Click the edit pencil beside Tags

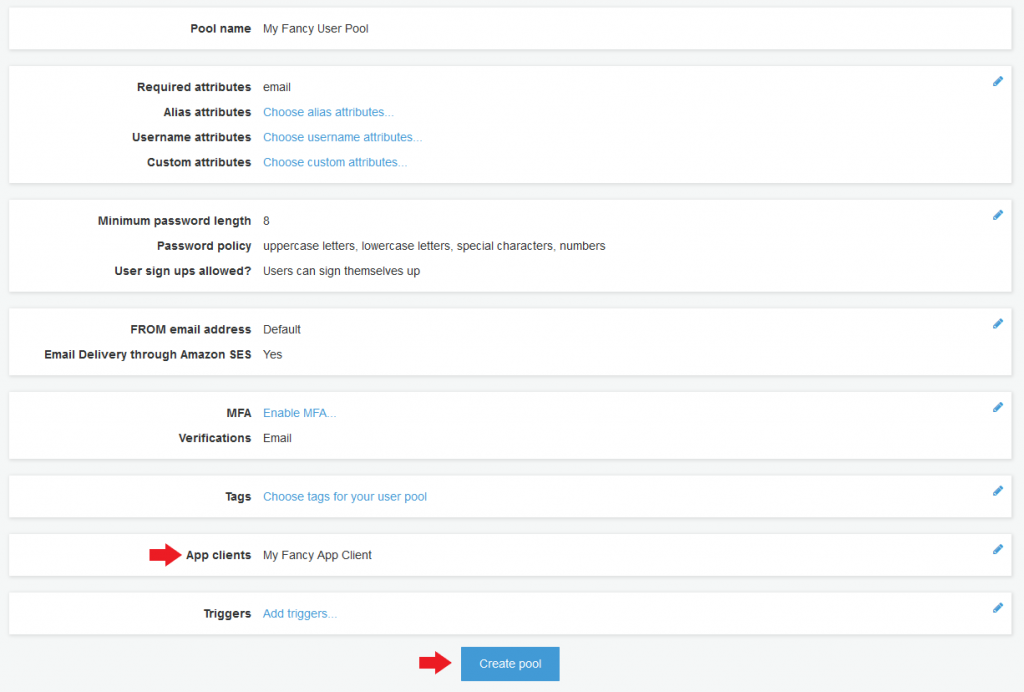coord(997,491)
